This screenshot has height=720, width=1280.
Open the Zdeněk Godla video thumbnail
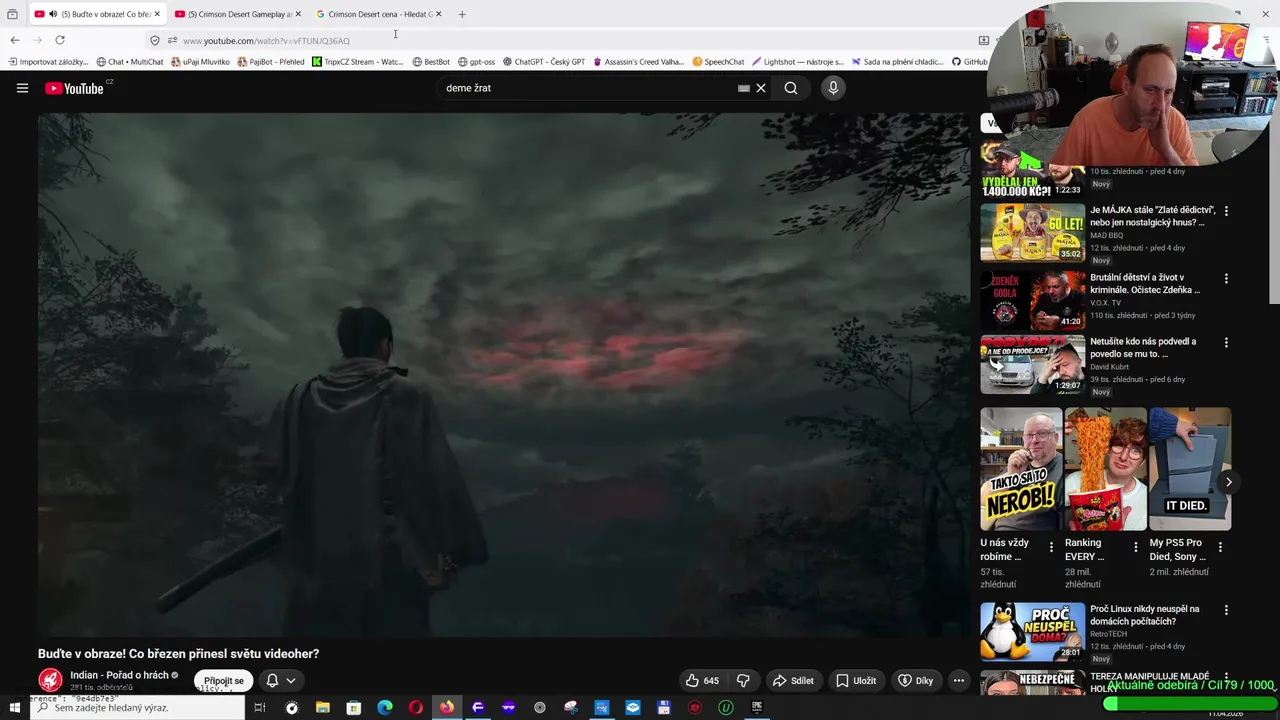tap(1032, 300)
